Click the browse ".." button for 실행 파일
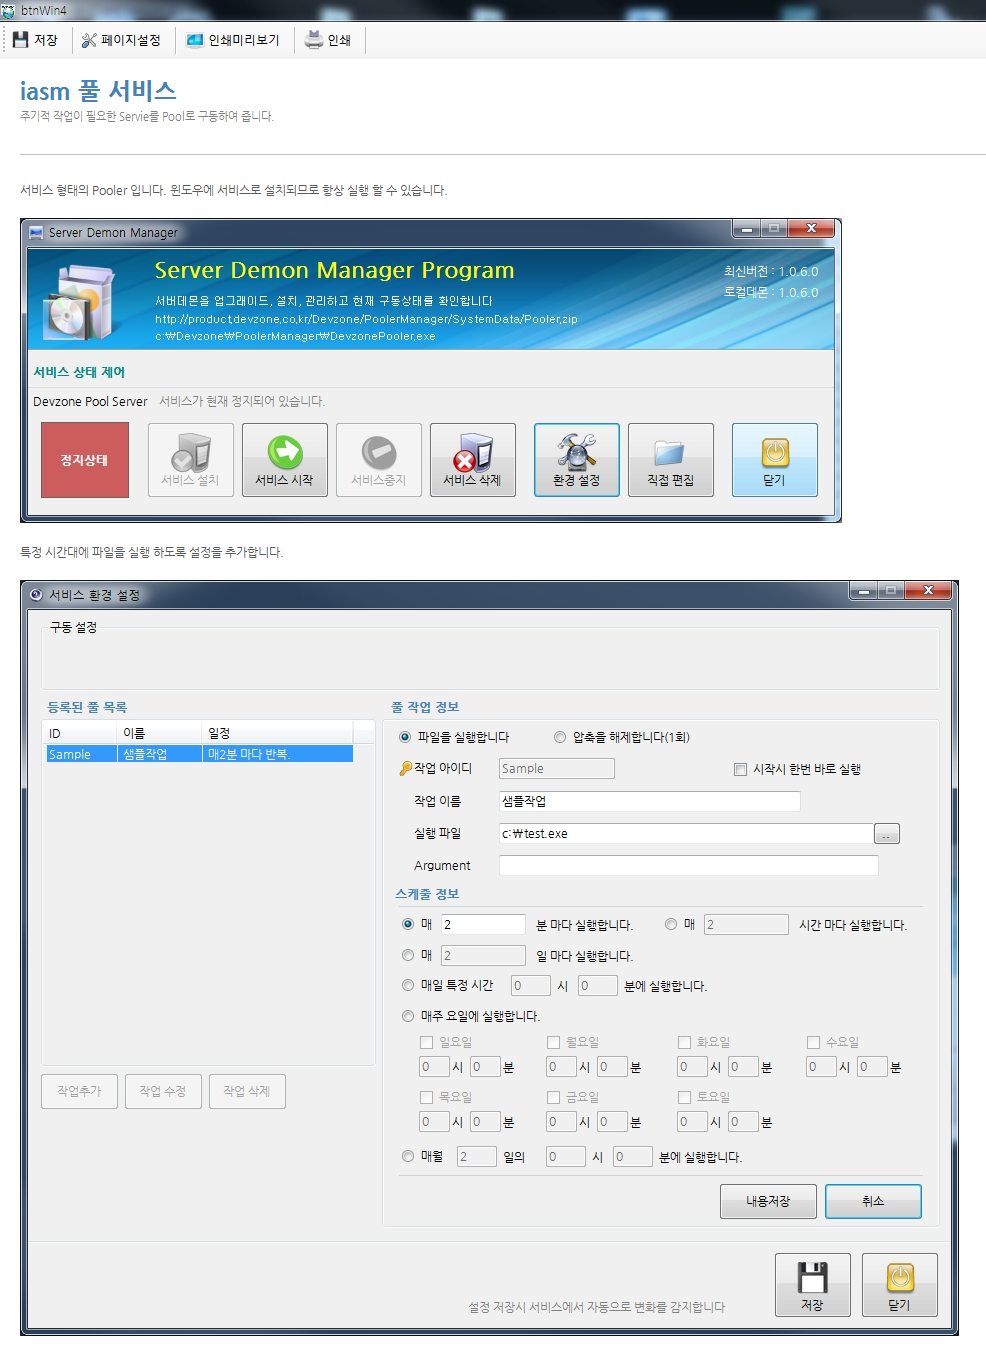Image resolution: width=986 pixels, height=1372 pixels. coord(887,834)
